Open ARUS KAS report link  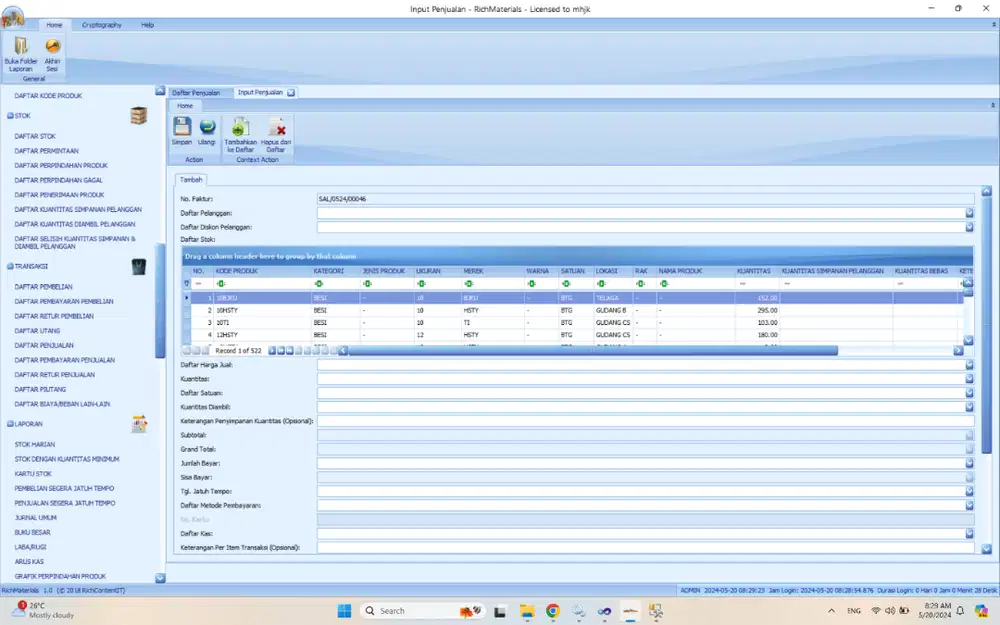(29, 562)
